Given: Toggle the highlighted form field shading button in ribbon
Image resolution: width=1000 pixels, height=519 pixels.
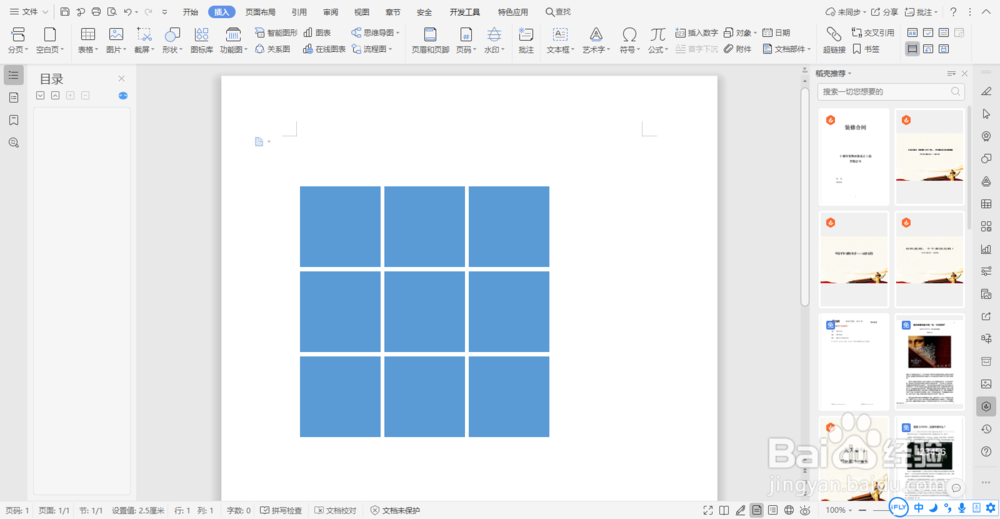Looking at the screenshot, I should 913,48.
